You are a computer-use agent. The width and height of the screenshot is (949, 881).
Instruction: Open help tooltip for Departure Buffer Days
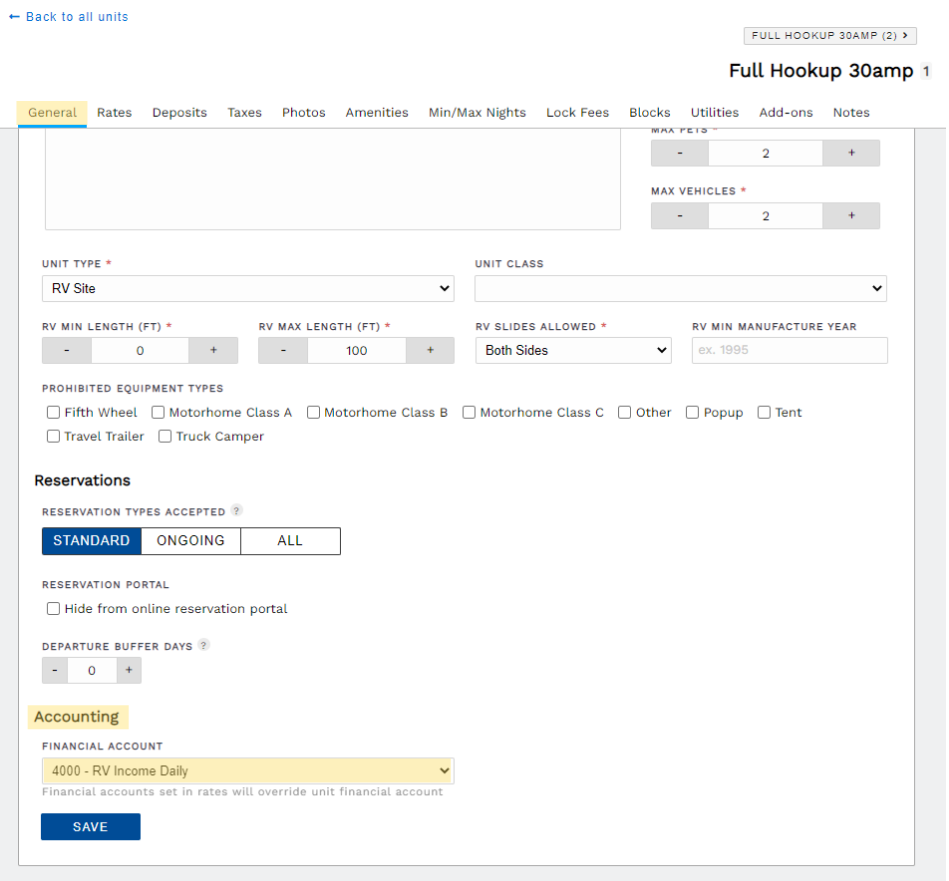[x=204, y=645]
